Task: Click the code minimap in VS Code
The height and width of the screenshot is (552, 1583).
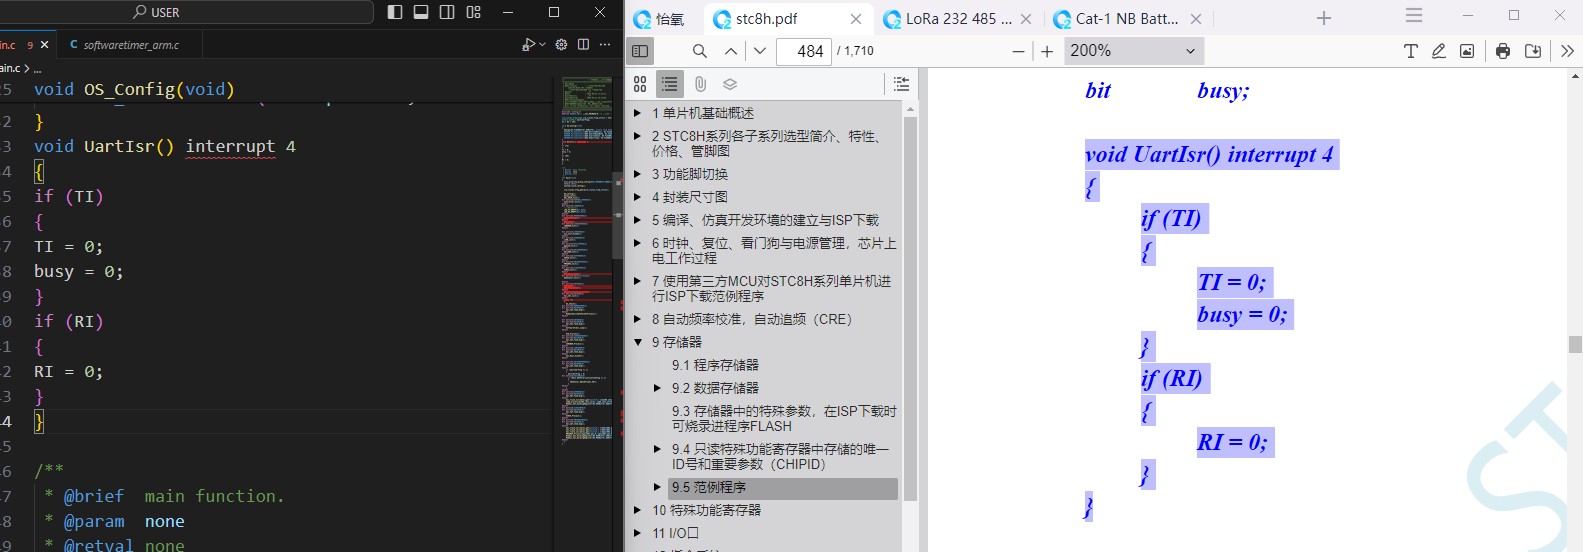Action: point(586,258)
